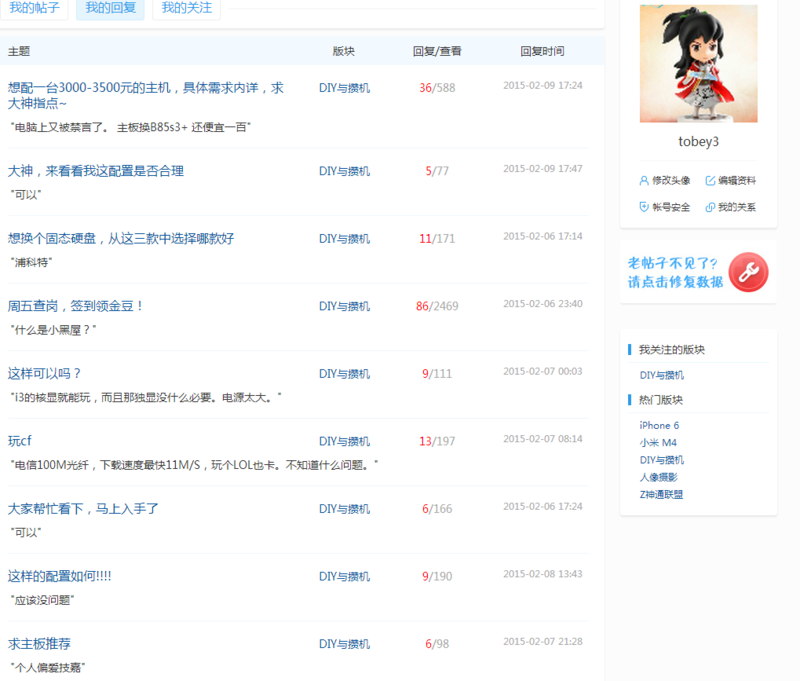Screen dimensions: 800x681
Task: Click reply text 什么是小黑屋？
Action: 53,330
